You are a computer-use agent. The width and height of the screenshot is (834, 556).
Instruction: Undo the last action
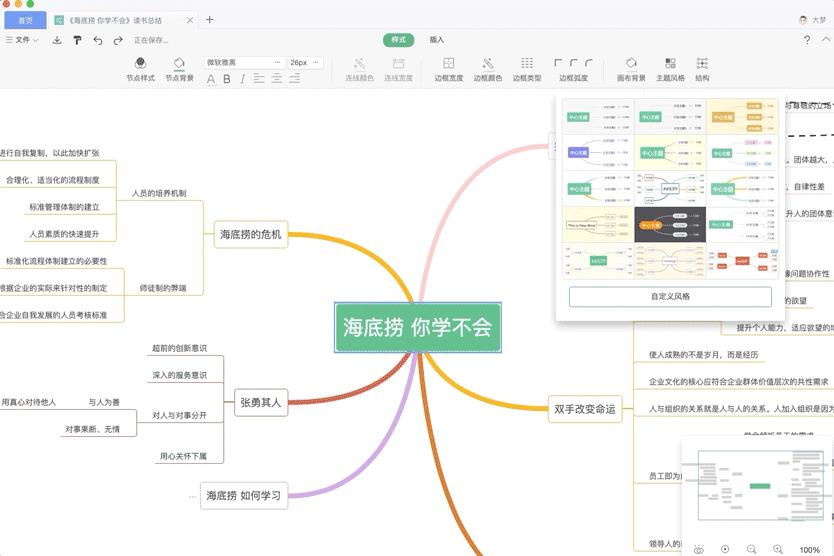[98, 40]
